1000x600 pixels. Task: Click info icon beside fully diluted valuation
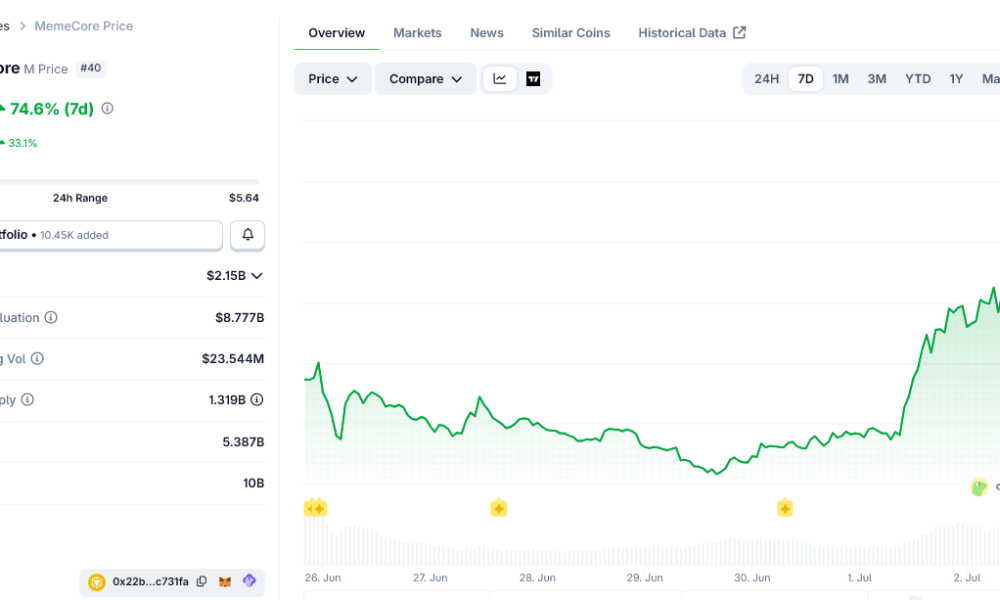51,318
